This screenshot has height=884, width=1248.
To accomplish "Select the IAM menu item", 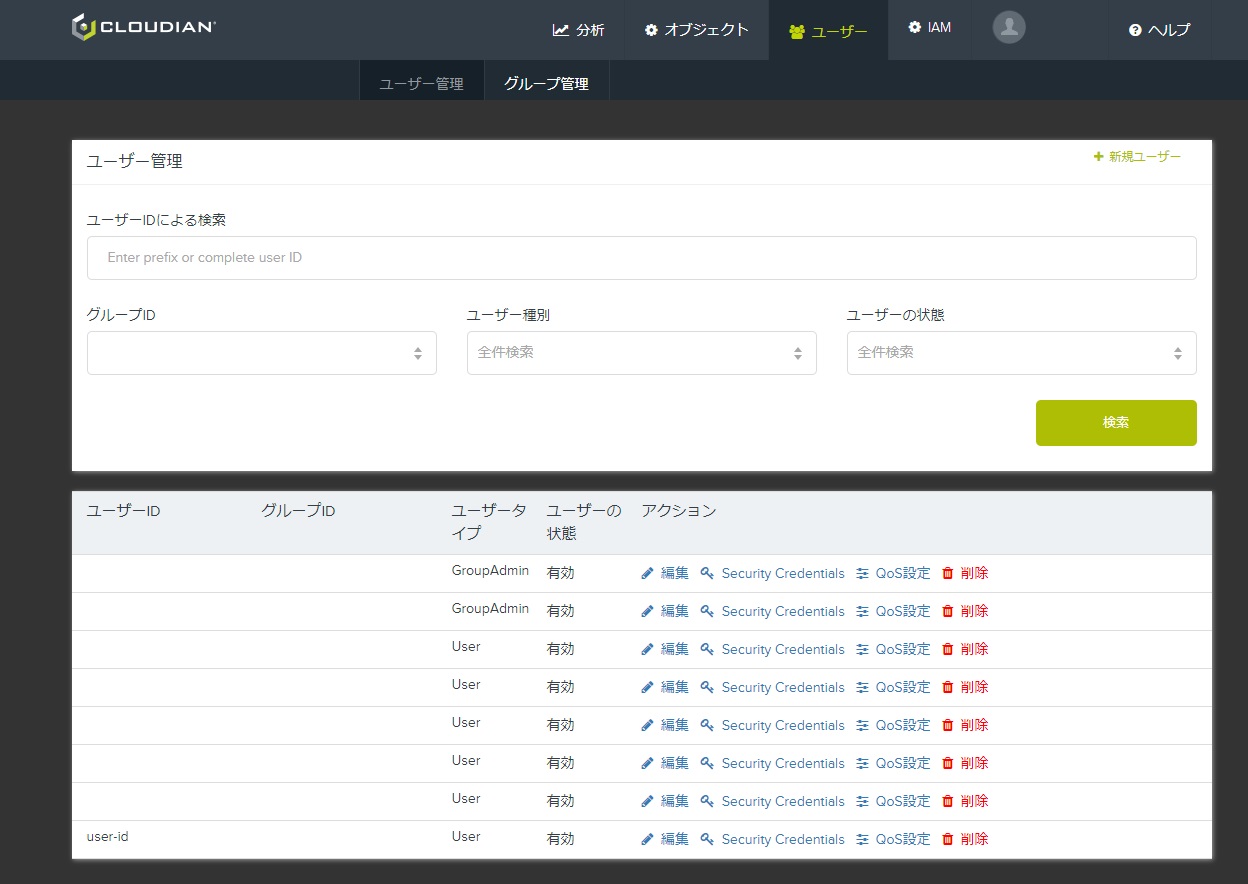I will point(929,28).
